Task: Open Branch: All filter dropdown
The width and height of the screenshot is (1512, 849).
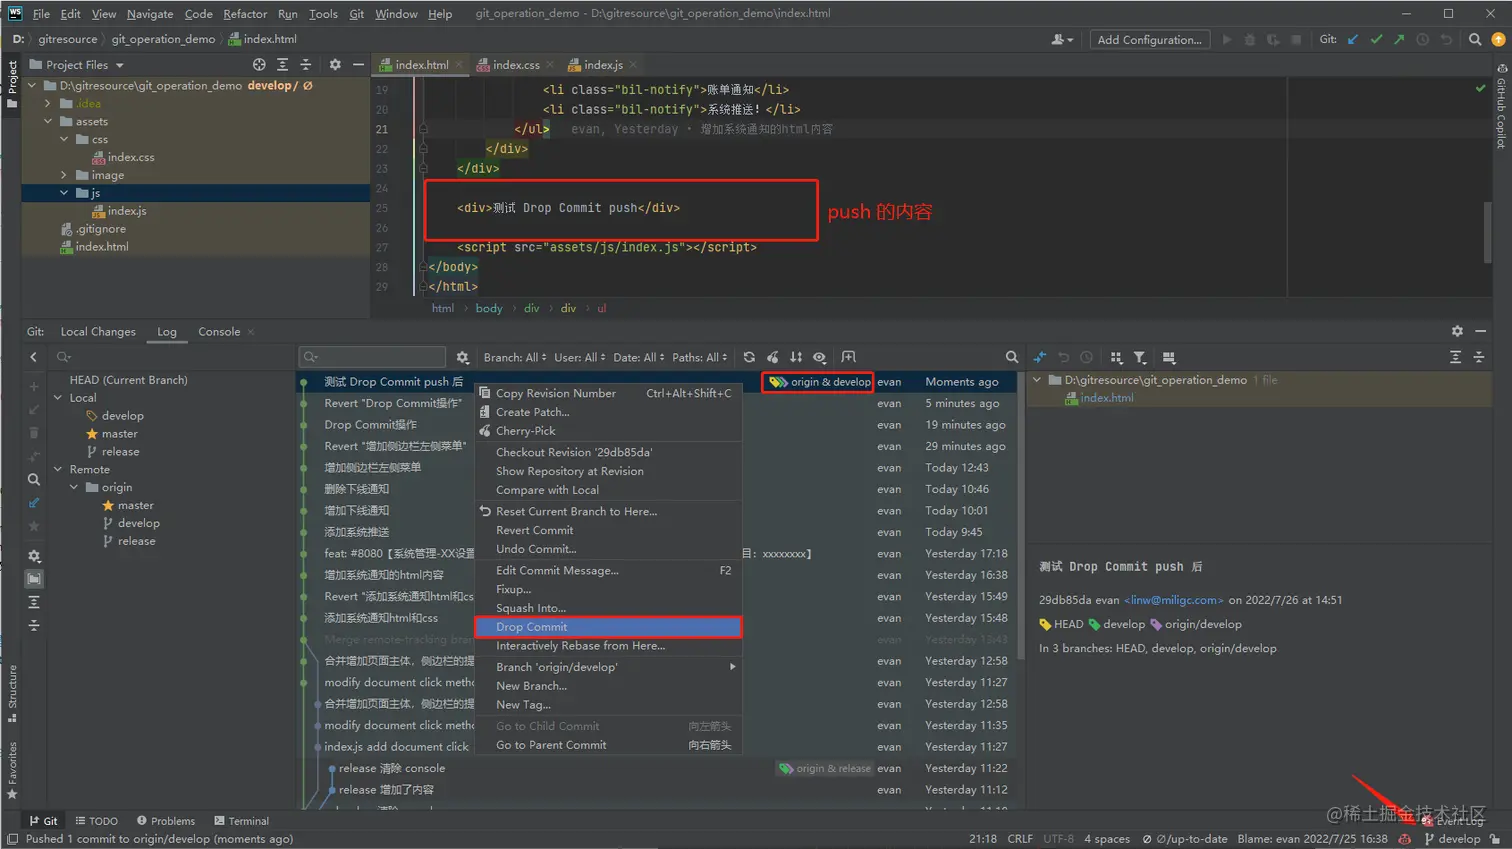Action: (x=515, y=357)
